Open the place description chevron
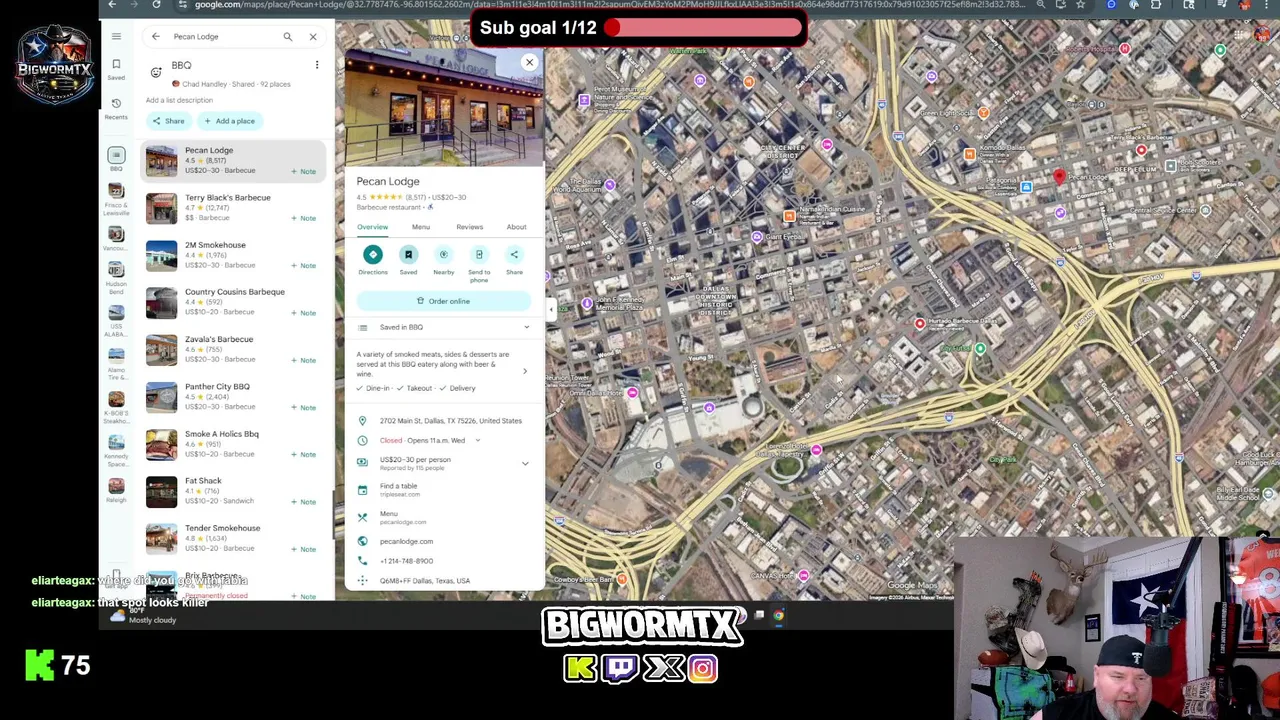1280x720 pixels. coord(525,371)
